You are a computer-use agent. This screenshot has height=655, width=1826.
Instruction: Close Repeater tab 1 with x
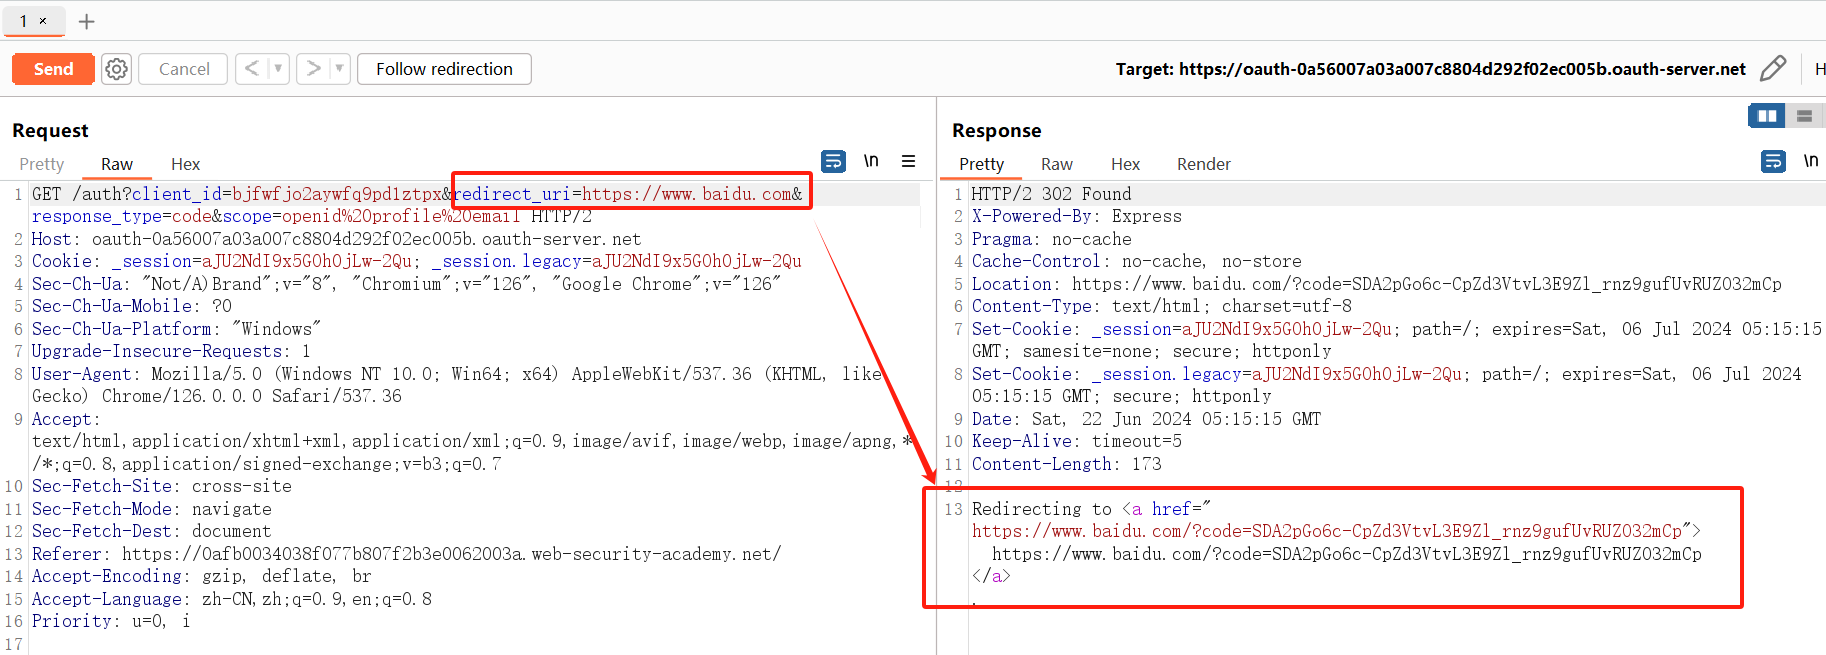click(43, 21)
